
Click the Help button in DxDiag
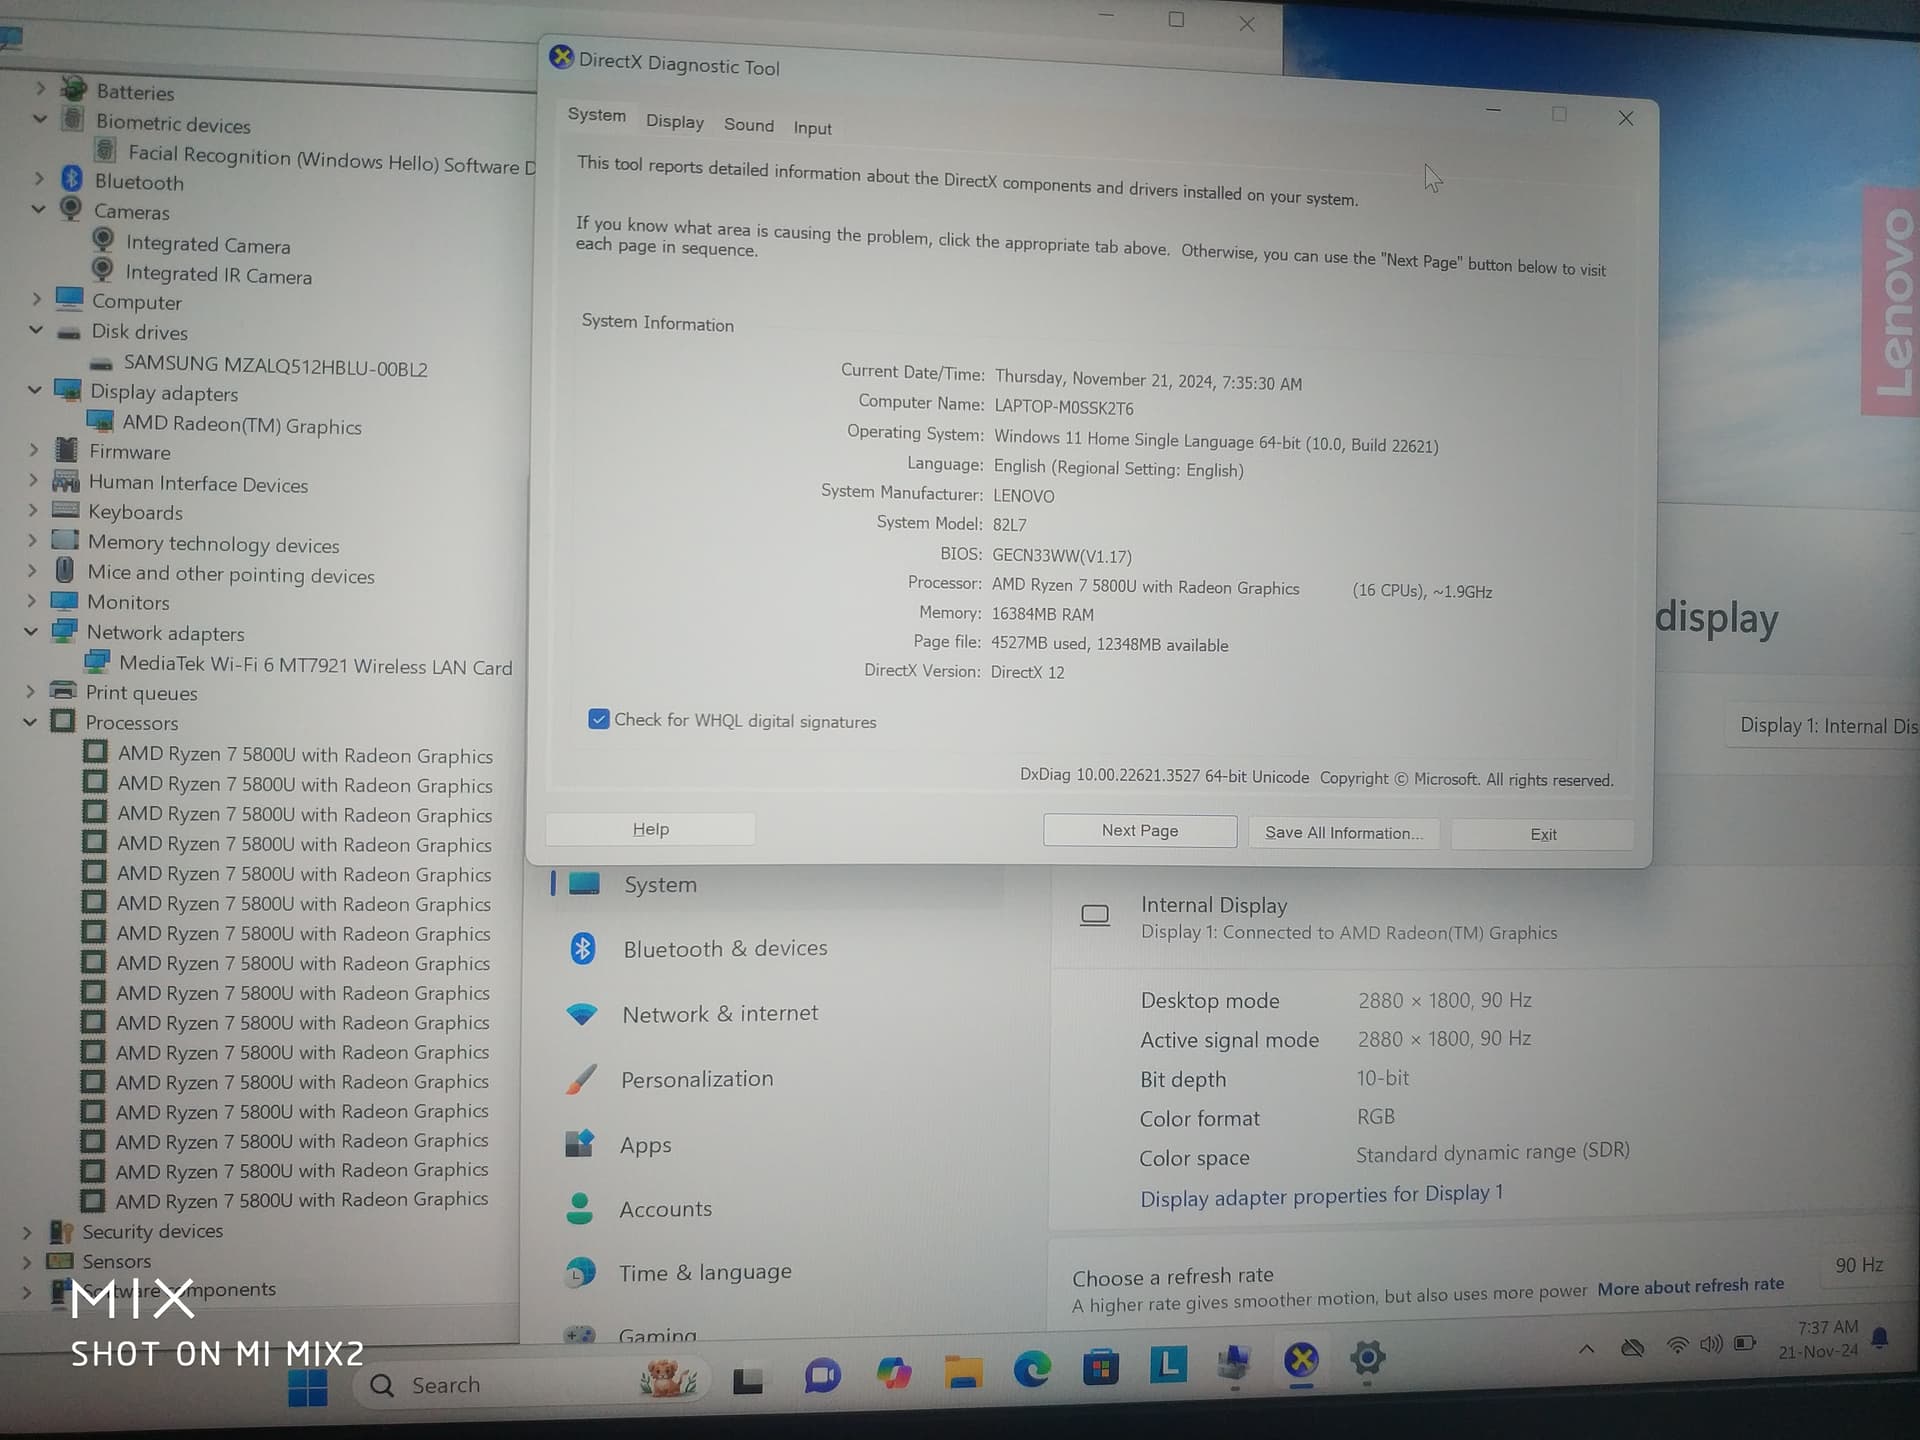650,829
